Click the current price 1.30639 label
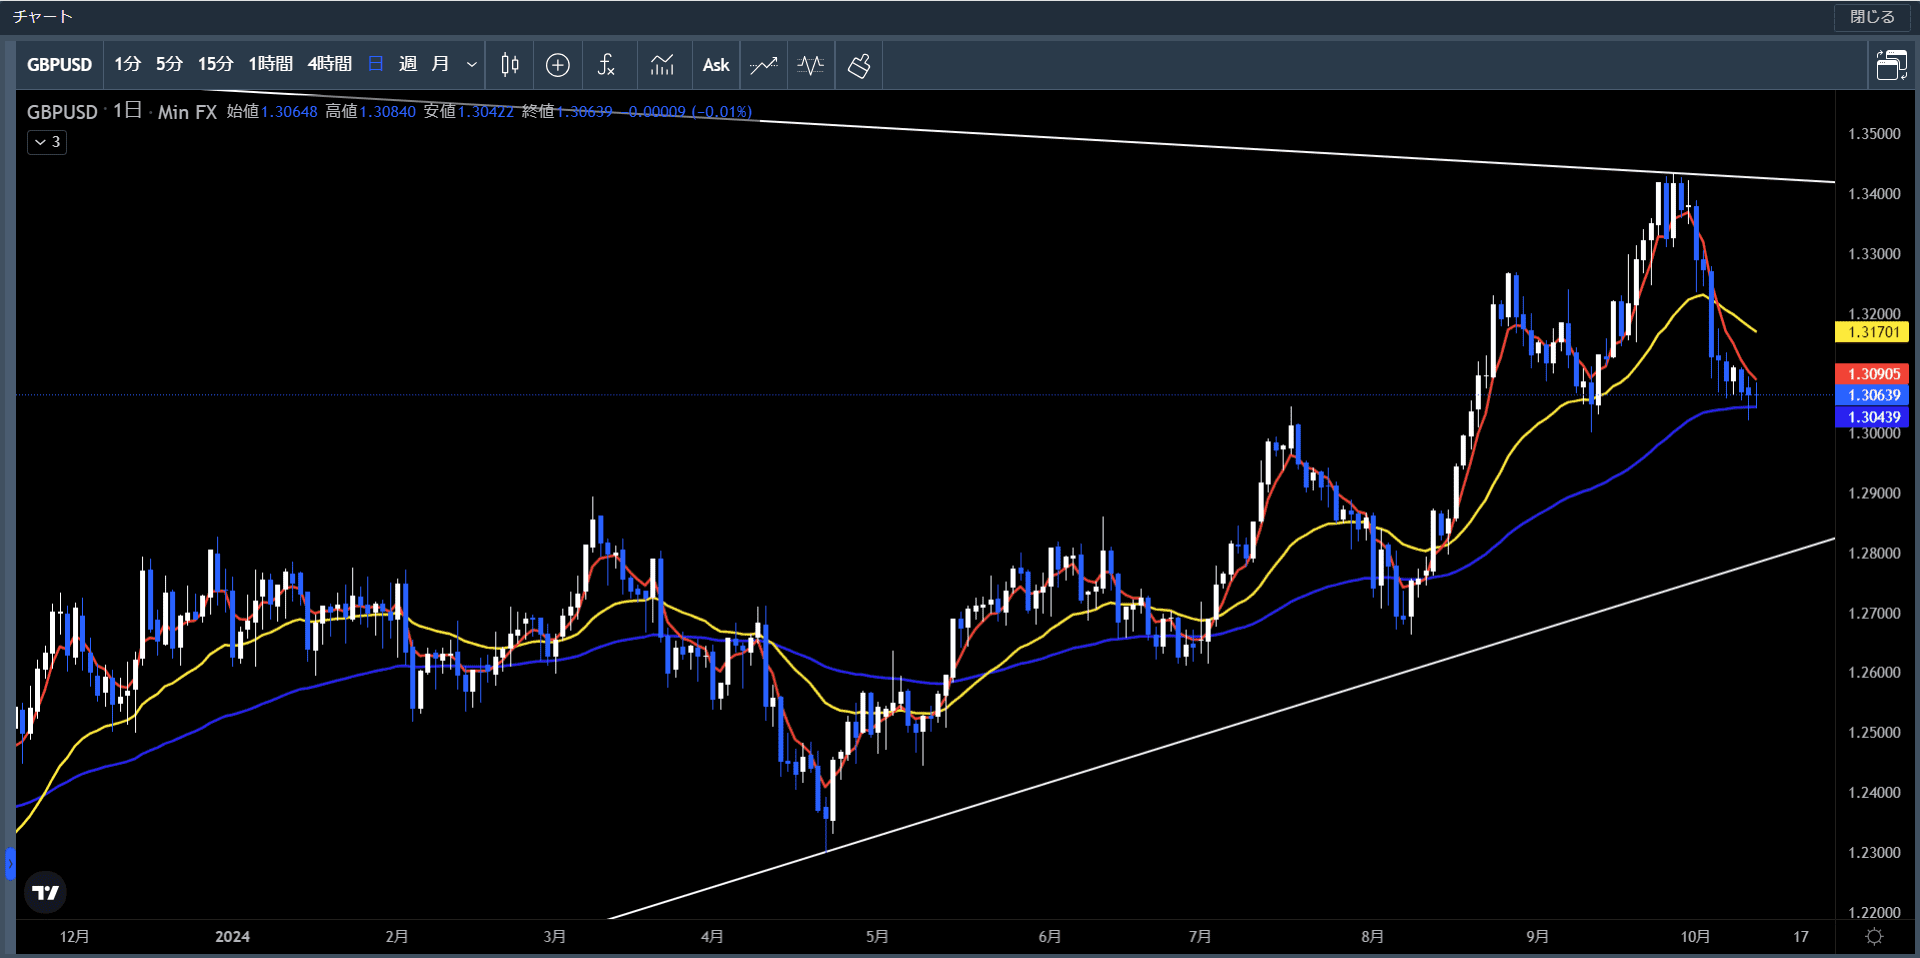This screenshot has width=1920, height=958. click(x=1872, y=395)
